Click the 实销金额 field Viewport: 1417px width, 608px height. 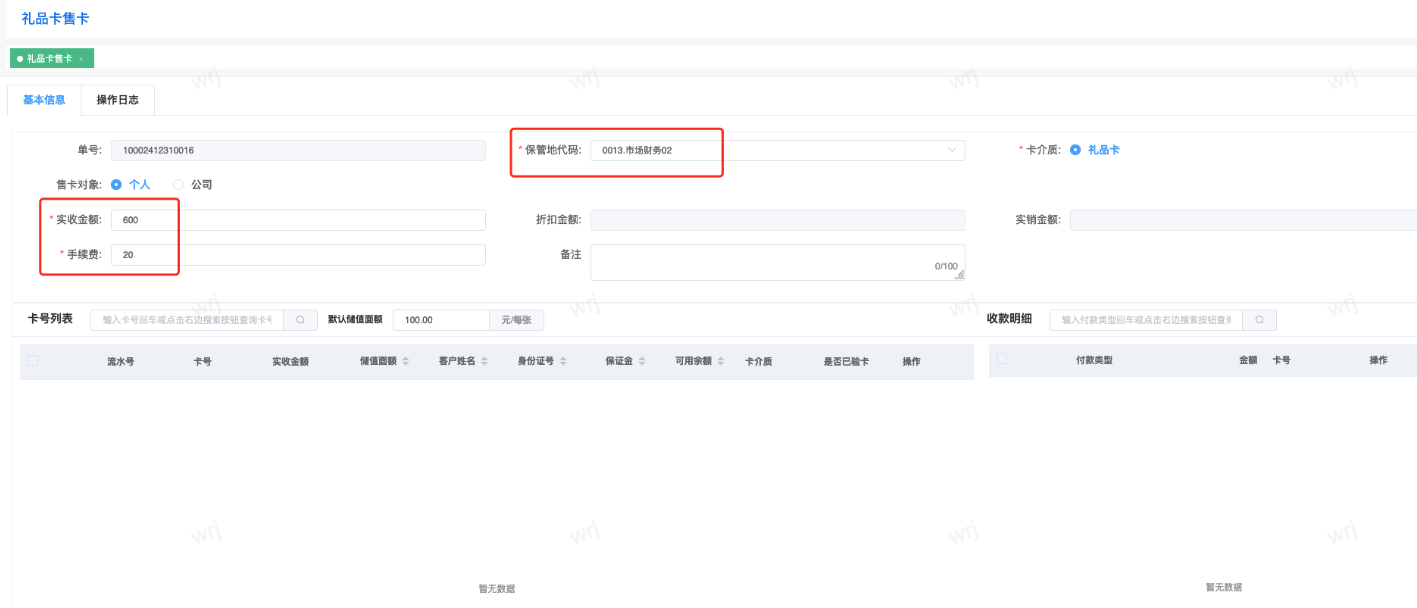pyautogui.click(x=1243, y=220)
